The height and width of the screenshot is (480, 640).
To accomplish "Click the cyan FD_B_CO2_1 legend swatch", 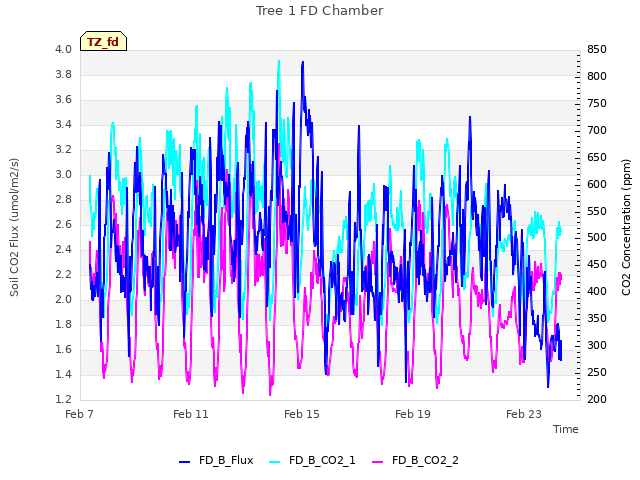I will pos(275,462).
